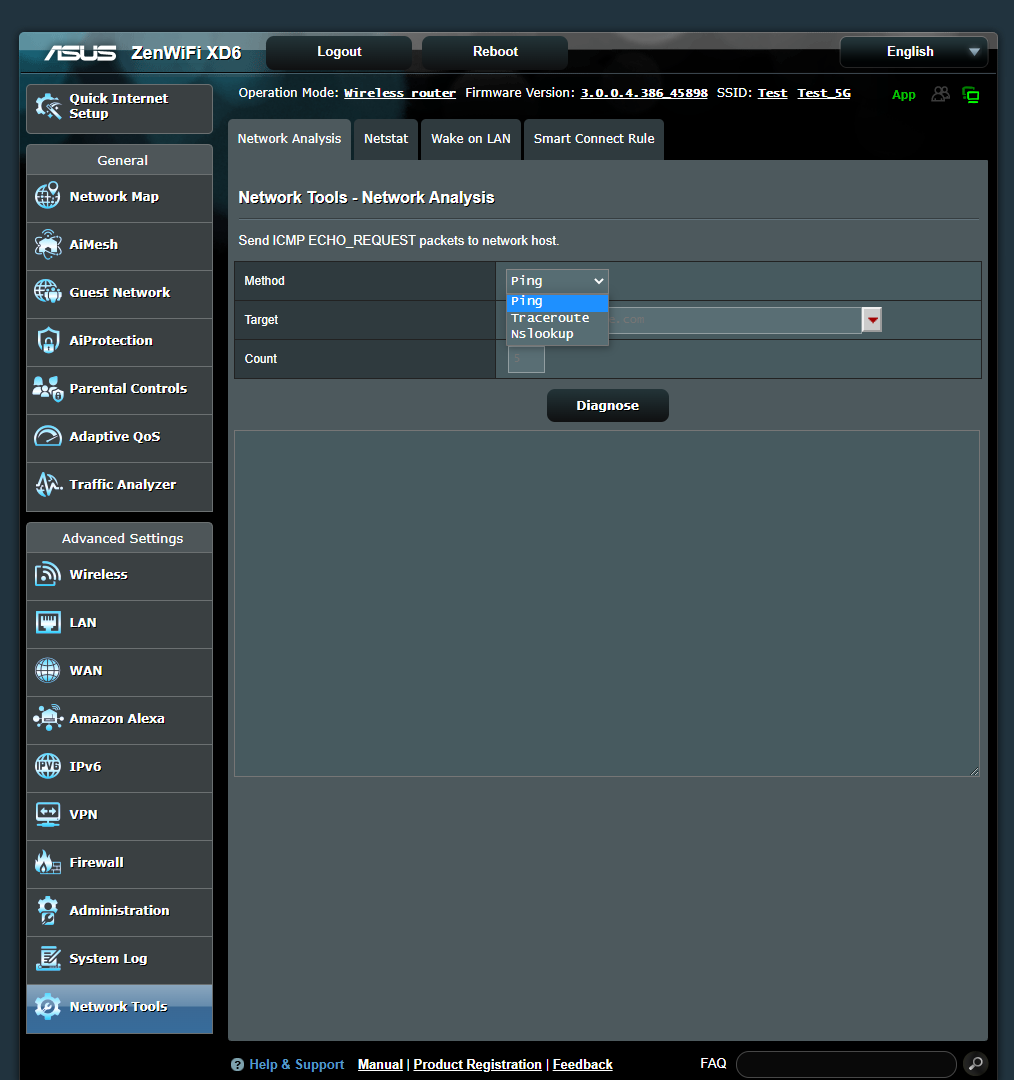Click the Network Tools wrench icon
This screenshot has width=1014, height=1080.
tap(48, 1006)
